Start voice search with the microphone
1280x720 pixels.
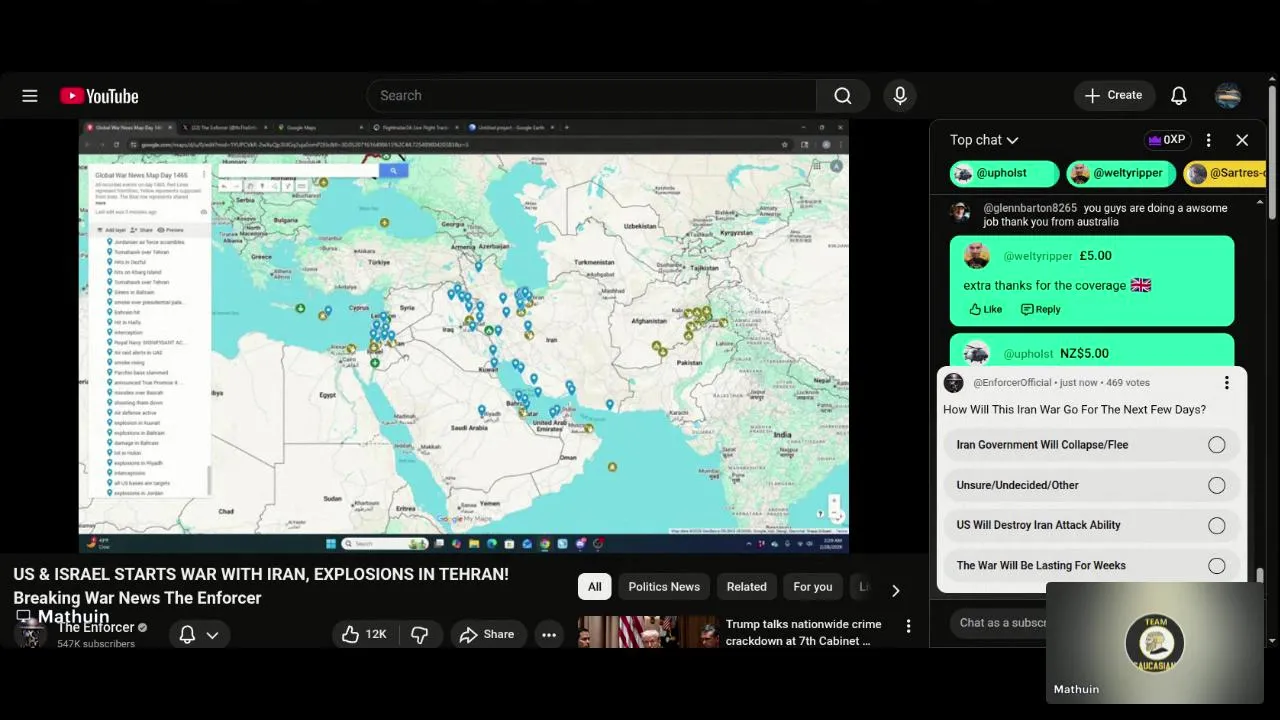[900, 96]
